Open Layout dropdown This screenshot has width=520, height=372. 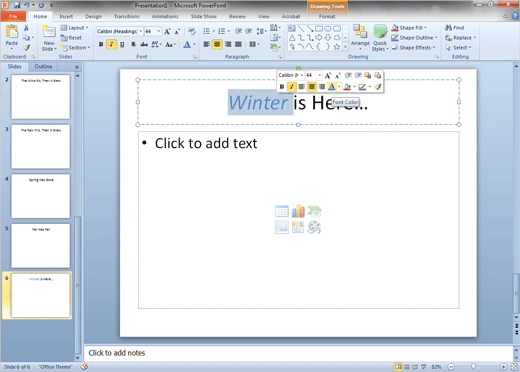pos(75,28)
